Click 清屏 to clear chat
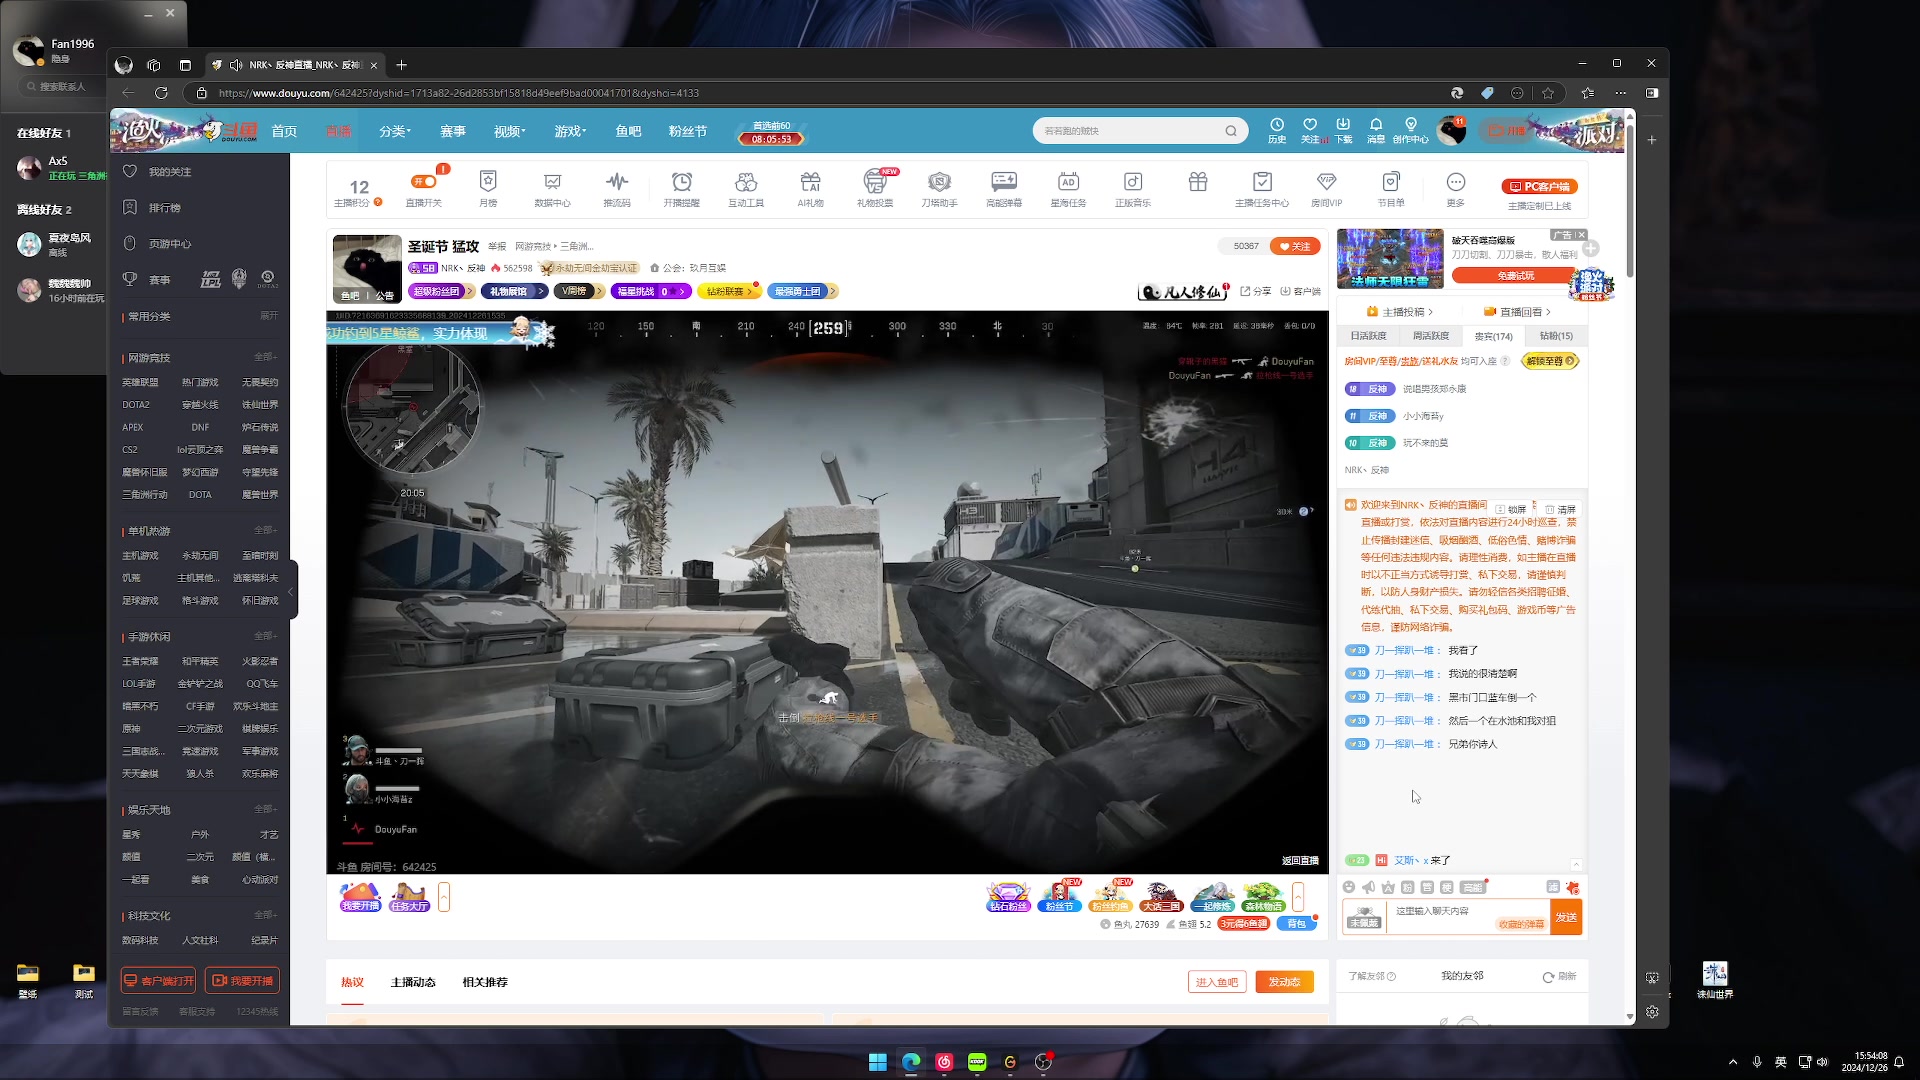The image size is (1920, 1080). click(1560, 509)
